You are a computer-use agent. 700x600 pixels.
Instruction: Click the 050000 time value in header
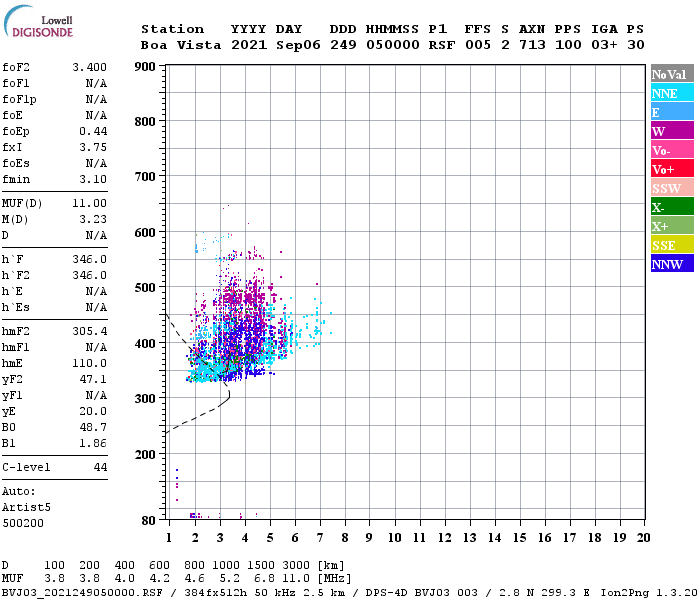click(393, 45)
